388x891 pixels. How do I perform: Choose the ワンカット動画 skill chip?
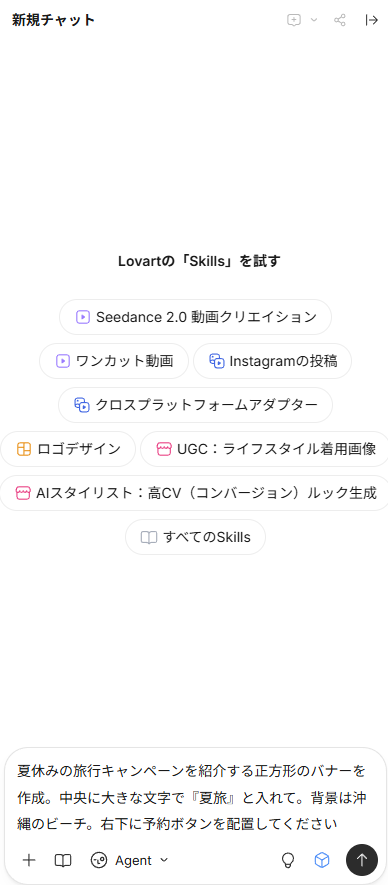[114, 361]
